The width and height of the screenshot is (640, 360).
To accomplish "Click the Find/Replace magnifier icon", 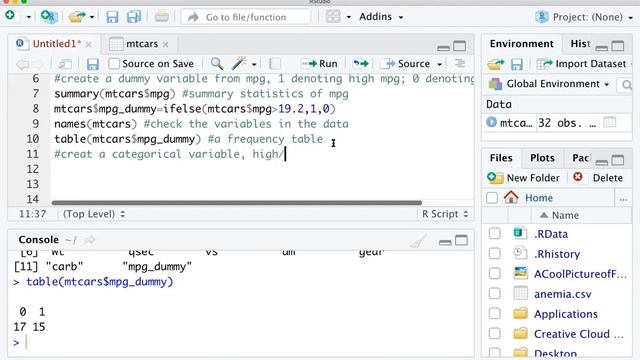I will [217, 64].
